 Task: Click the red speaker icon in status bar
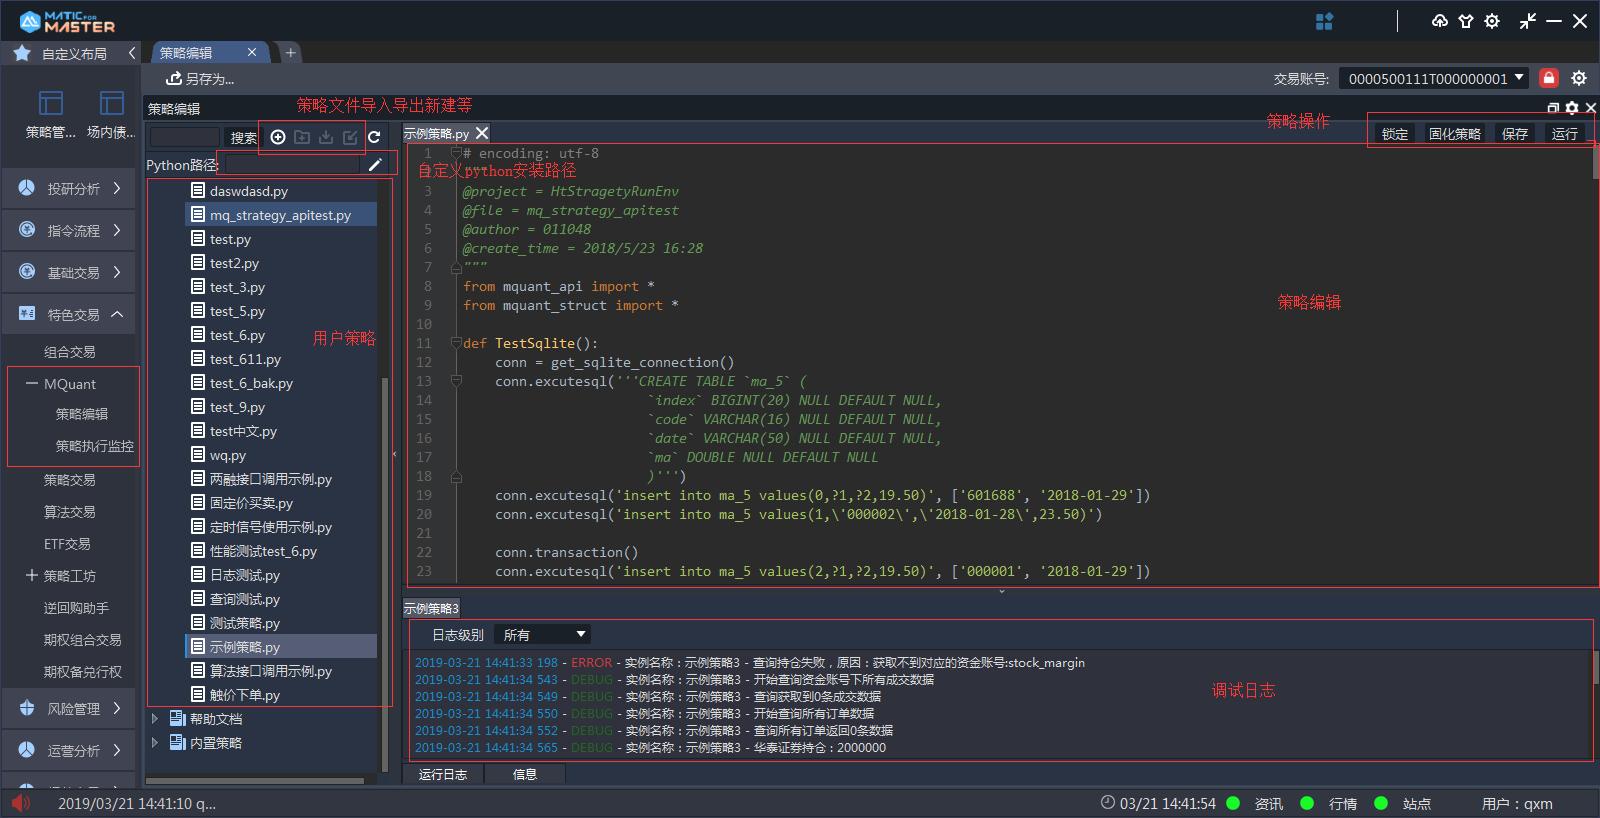coord(21,803)
